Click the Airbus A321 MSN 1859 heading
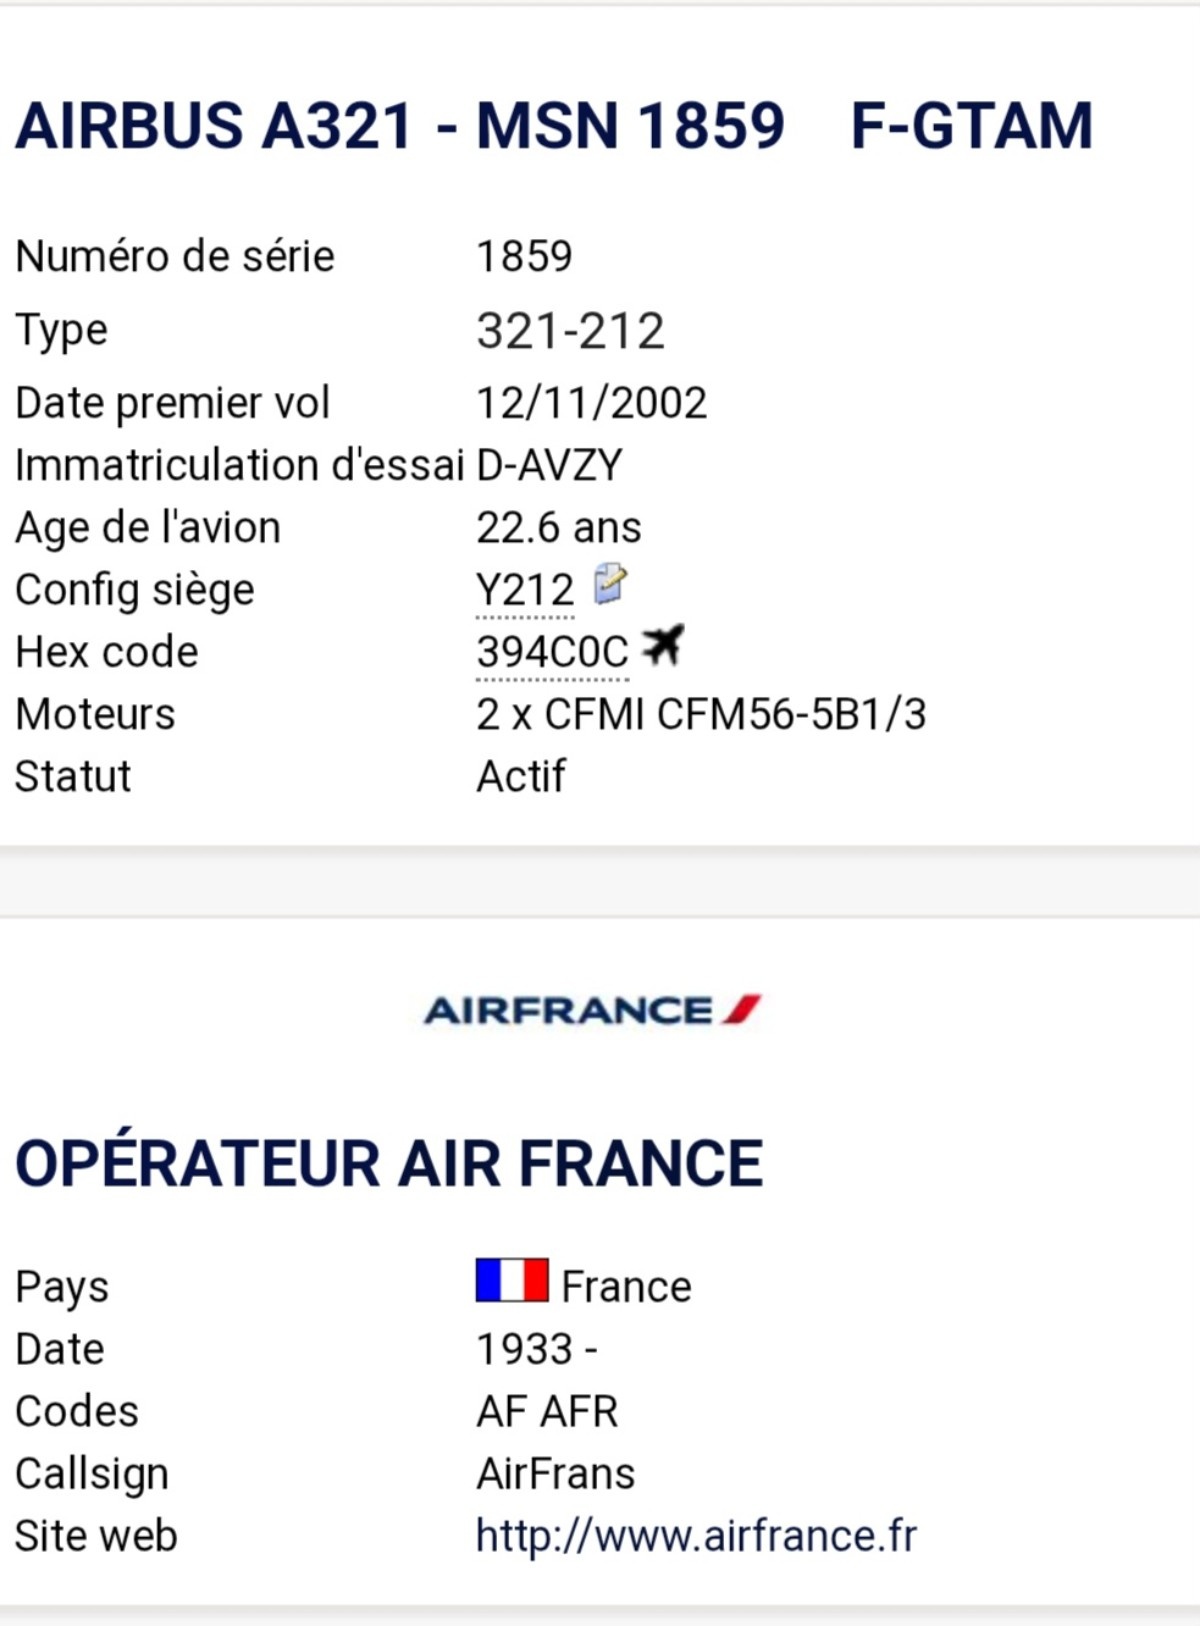 (x=400, y=126)
